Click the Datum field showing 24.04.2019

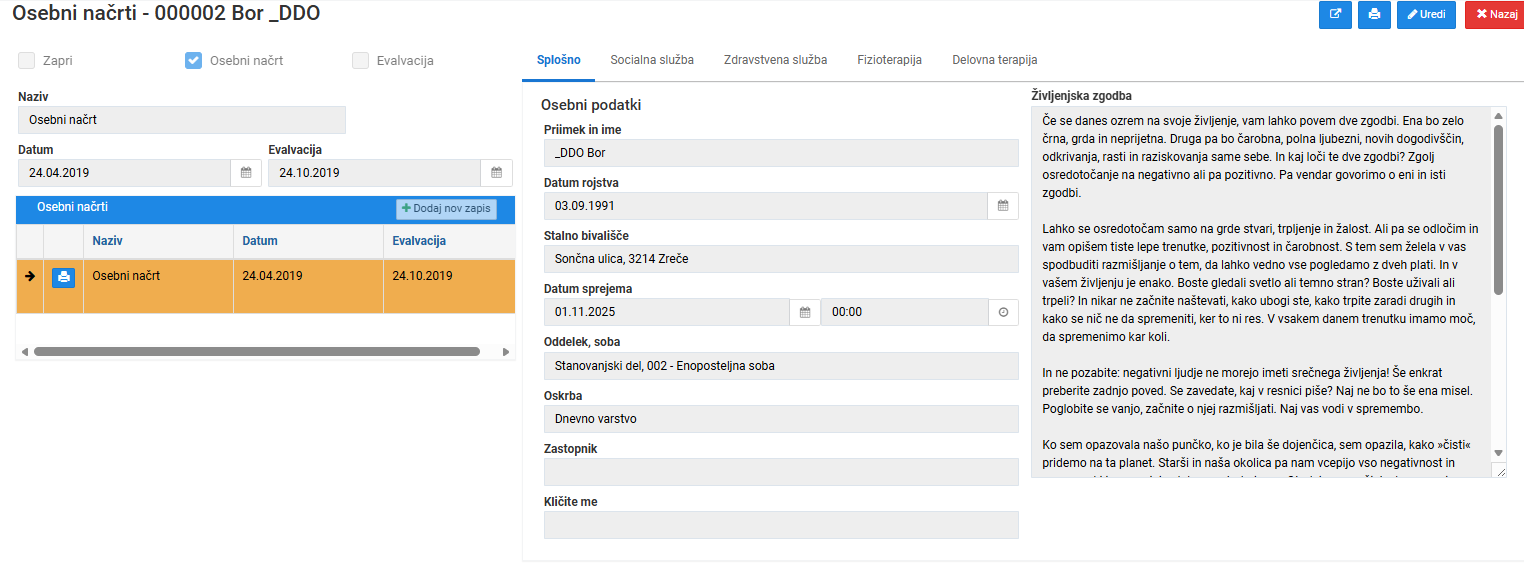124,173
